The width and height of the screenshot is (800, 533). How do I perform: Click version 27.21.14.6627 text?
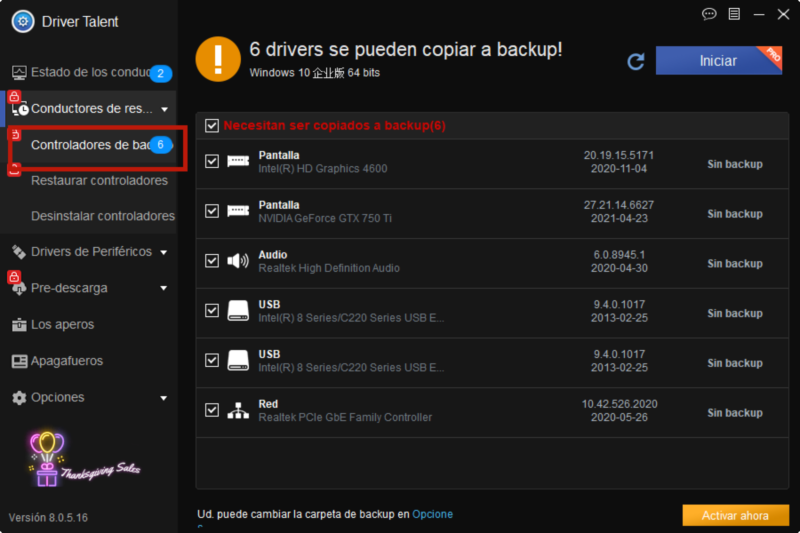(619, 205)
